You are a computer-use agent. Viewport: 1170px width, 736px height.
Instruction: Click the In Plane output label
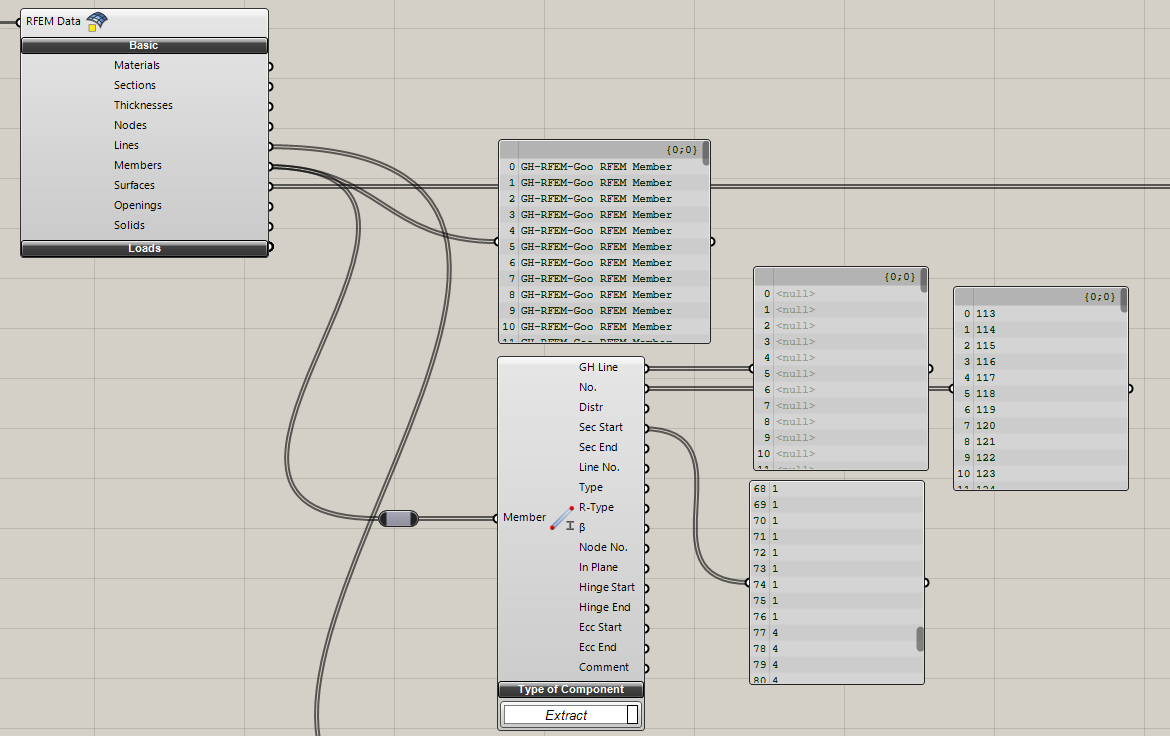[x=598, y=567]
